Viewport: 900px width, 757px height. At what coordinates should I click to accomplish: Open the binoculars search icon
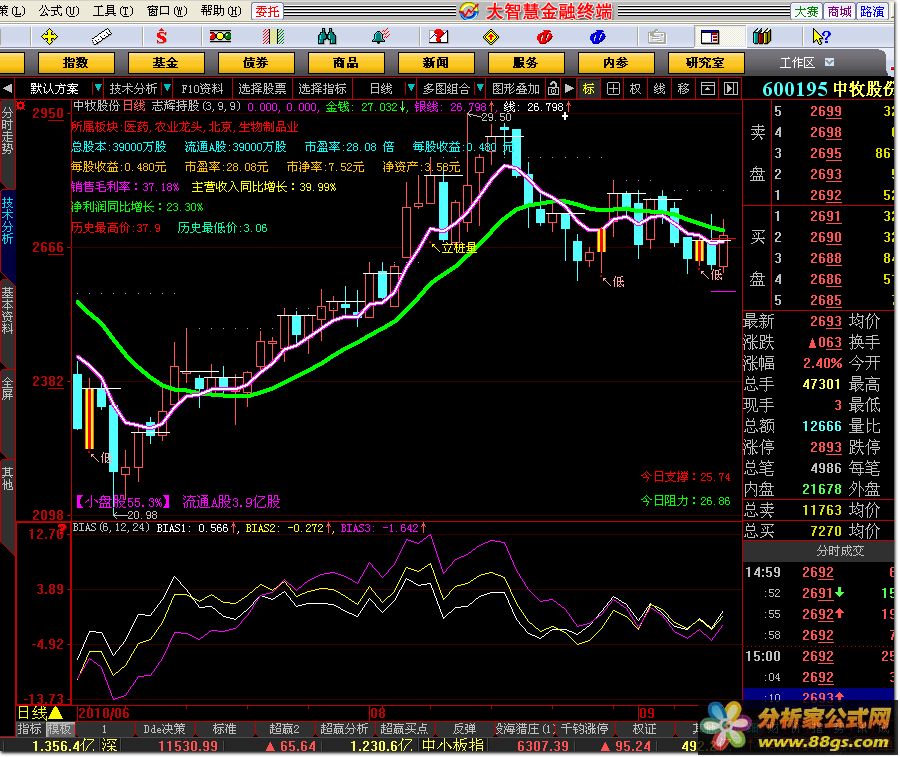tap(327, 37)
